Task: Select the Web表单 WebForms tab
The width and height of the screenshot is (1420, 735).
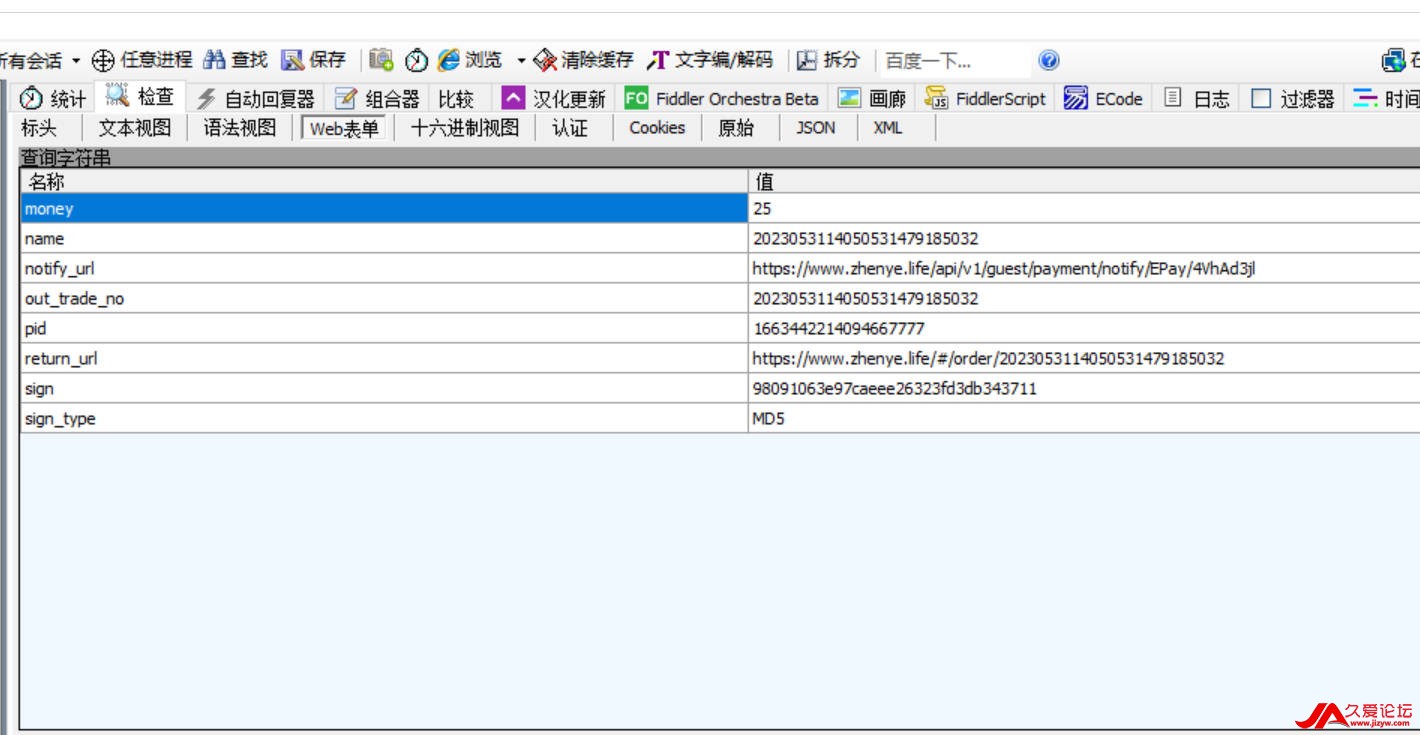Action: click(x=344, y=128)
